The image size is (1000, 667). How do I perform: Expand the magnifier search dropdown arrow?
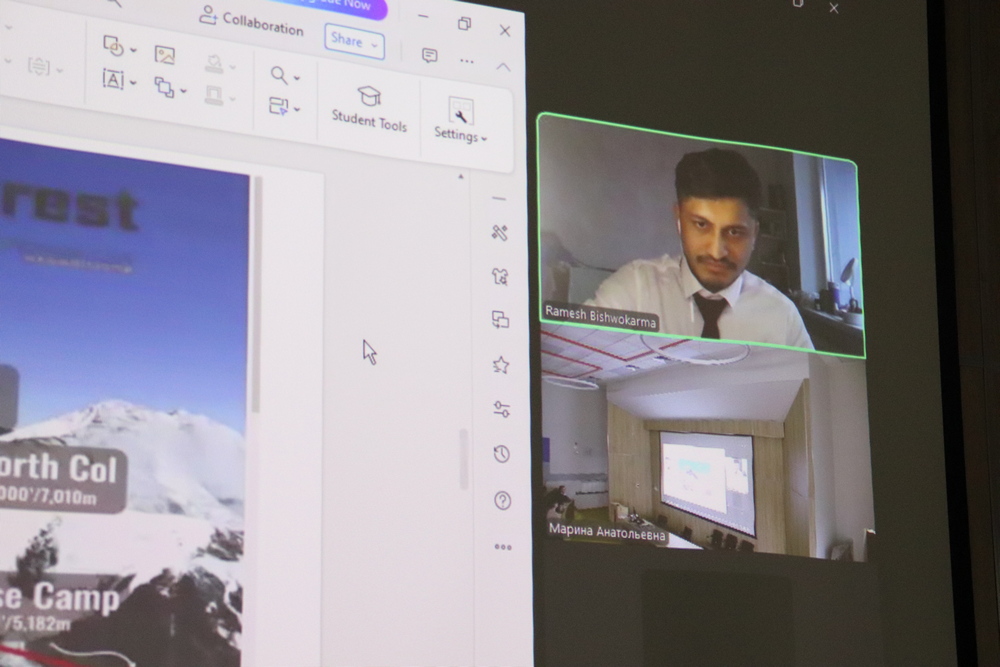click(x=297, y=78)
